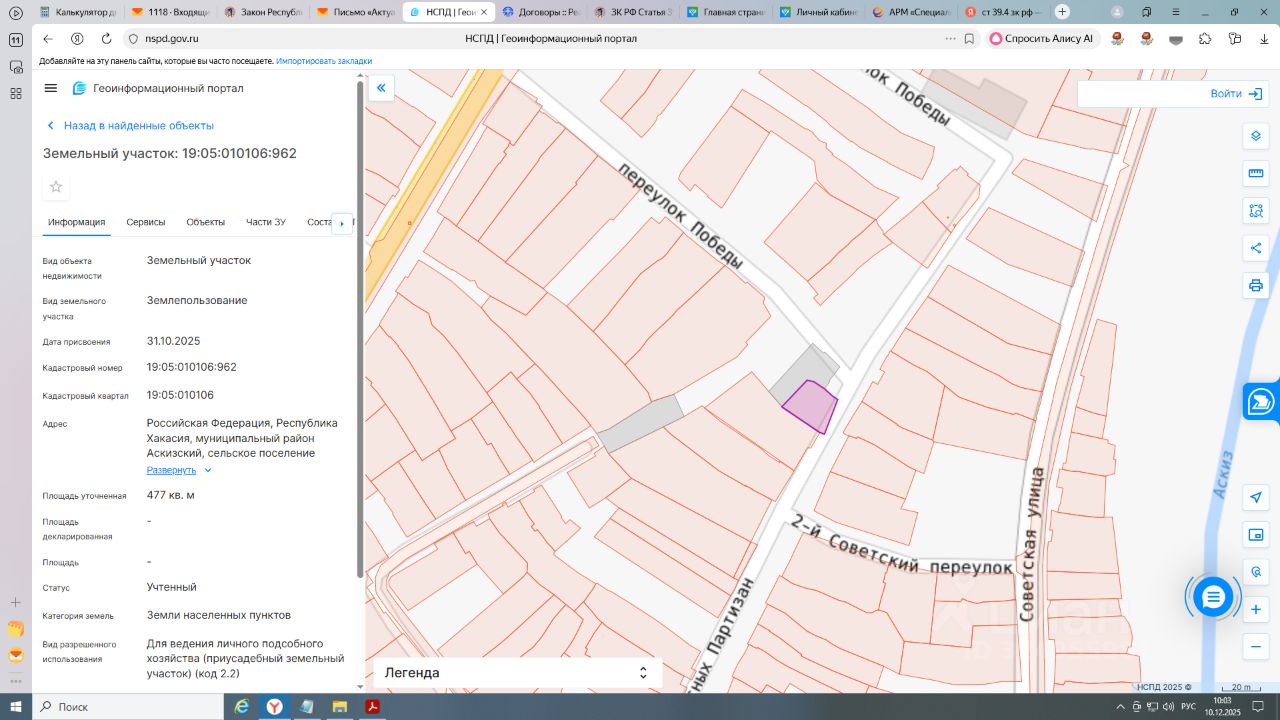1280x720 pixels.
Task: Click the Yandex home button in toolbar
Action: 77,39
